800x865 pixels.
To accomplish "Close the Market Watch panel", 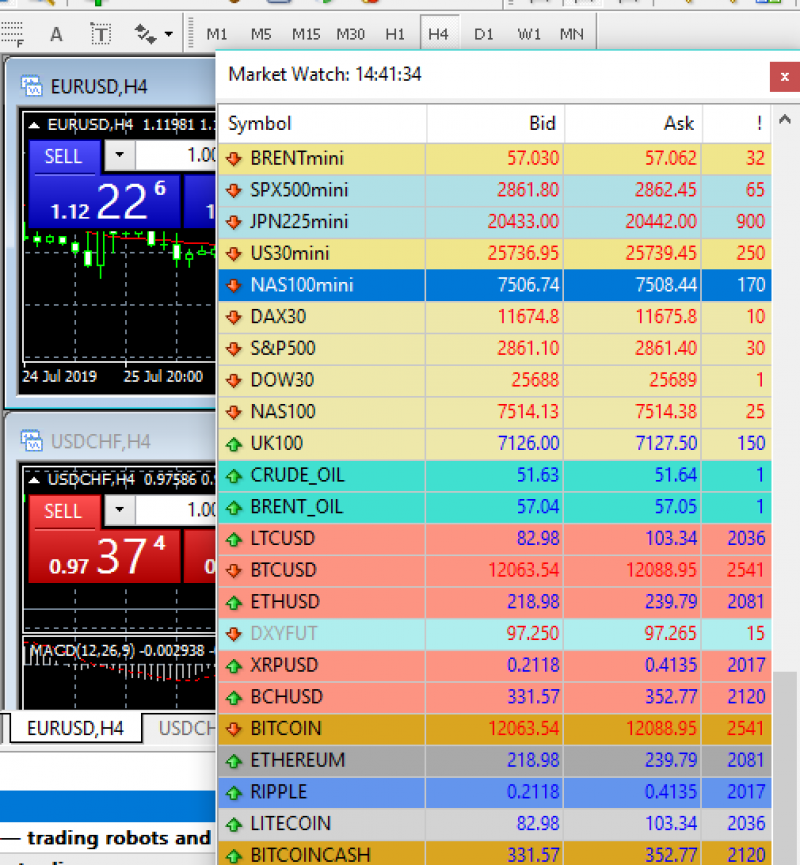I will tap(785, 77).
